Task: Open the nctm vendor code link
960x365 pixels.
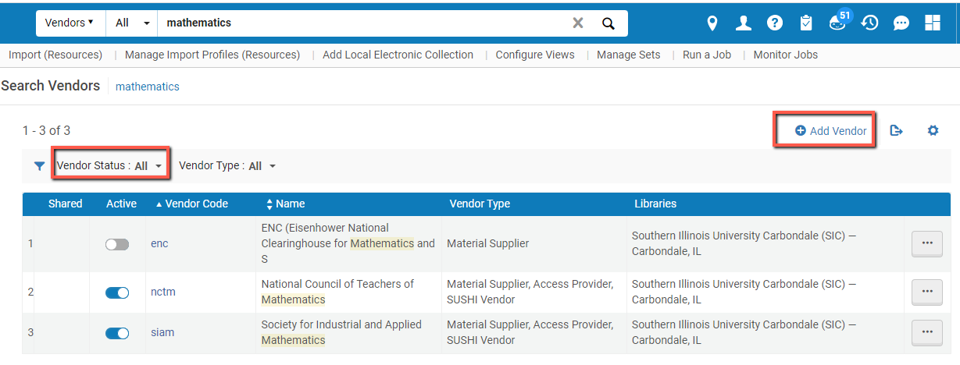Action: click(163, 292)
